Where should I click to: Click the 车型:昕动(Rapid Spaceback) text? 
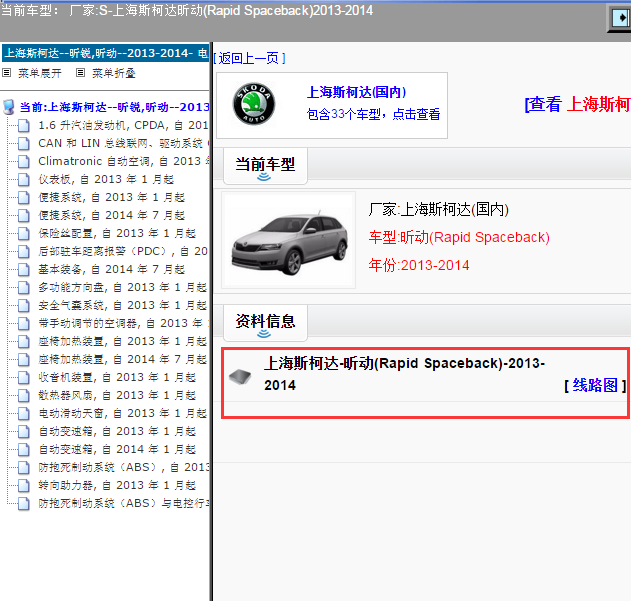point(459,238)
